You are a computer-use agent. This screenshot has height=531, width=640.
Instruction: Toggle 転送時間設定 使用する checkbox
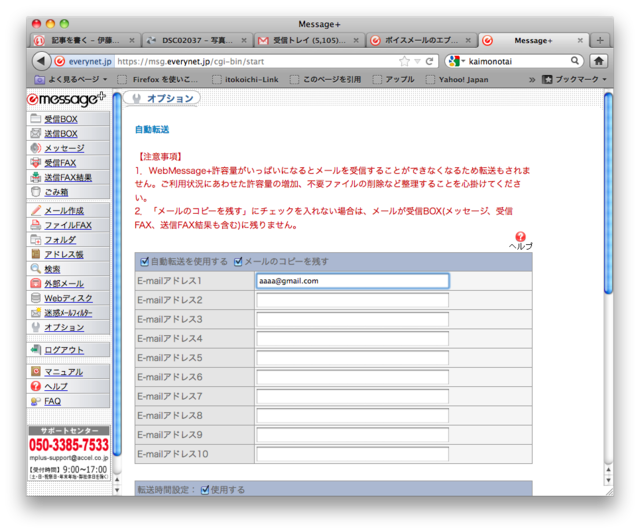point(205,490)
